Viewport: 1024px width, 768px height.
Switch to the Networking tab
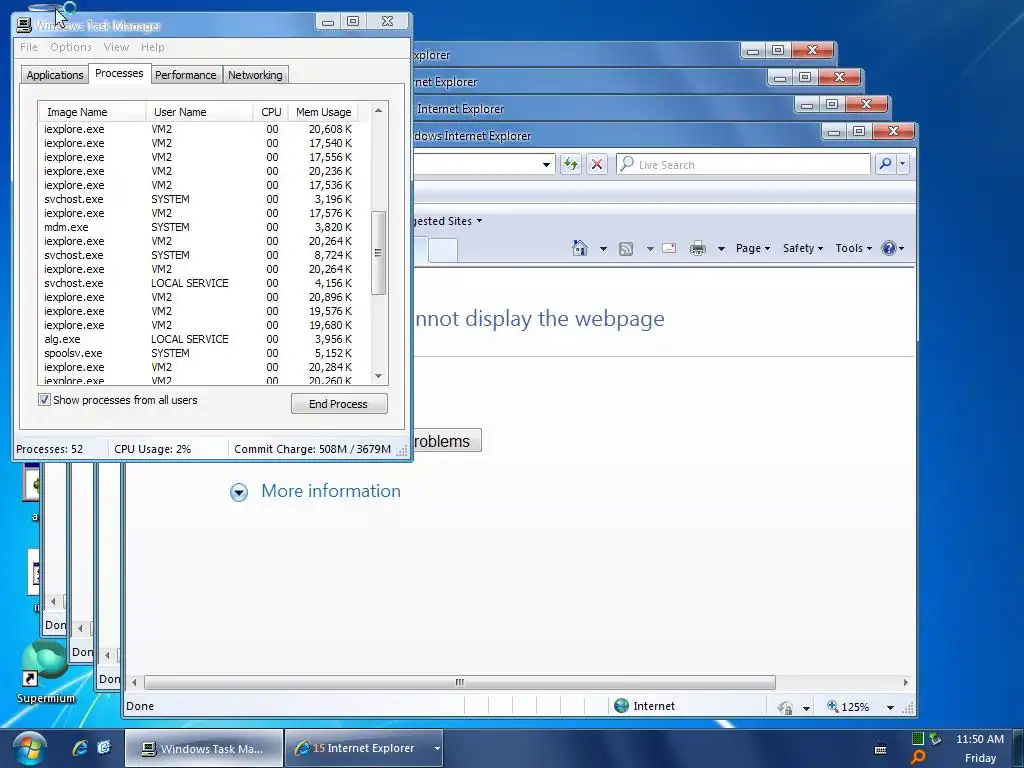[x=255, y=75]
